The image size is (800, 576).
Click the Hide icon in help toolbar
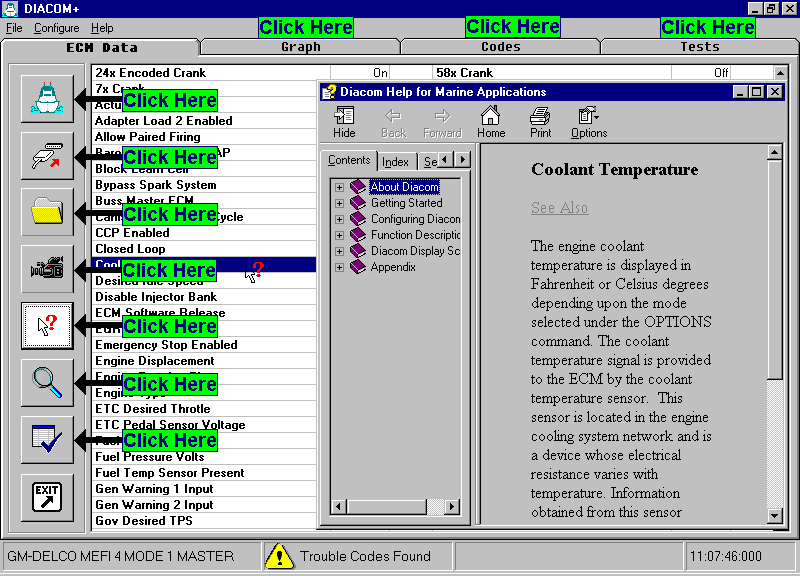(344, 122)
